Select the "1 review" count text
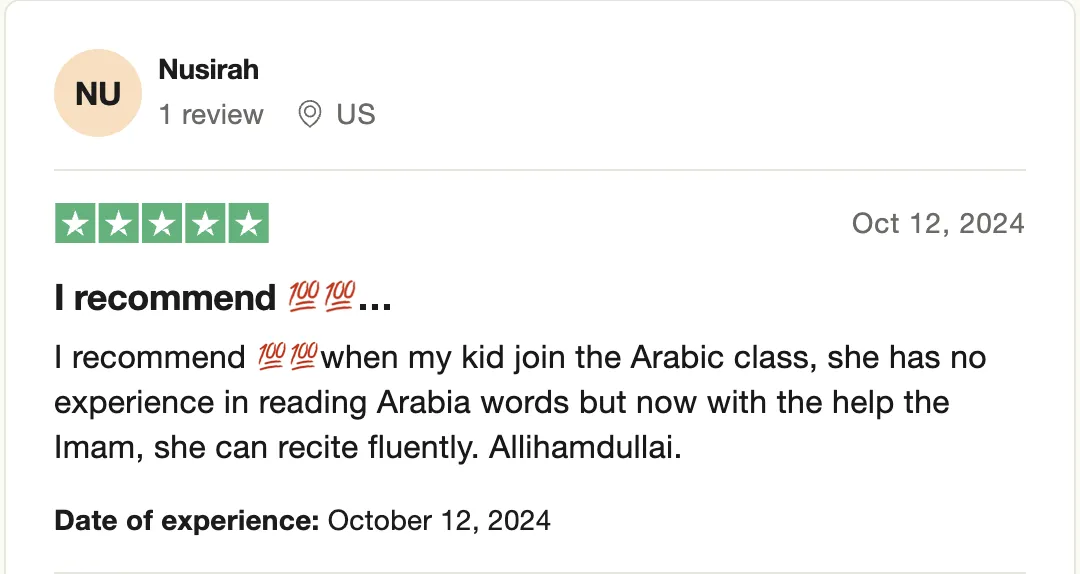 click(211, 114)
